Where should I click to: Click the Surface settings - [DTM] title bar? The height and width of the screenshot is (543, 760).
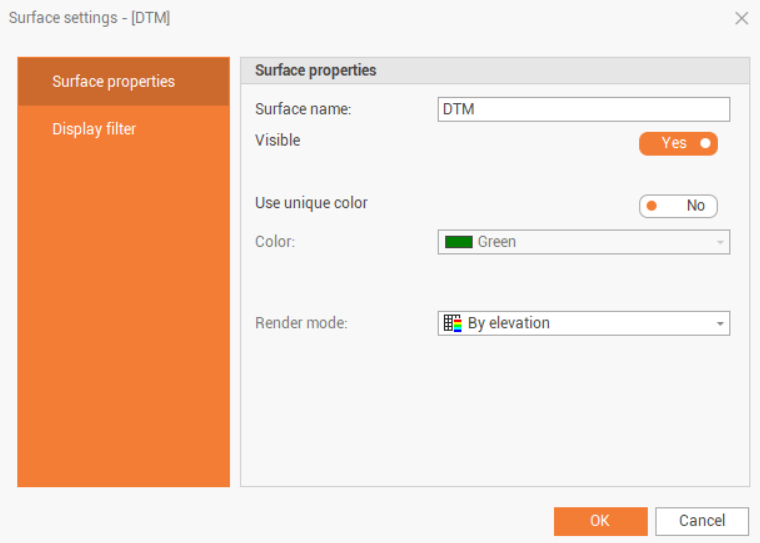(x=90, y=18)
